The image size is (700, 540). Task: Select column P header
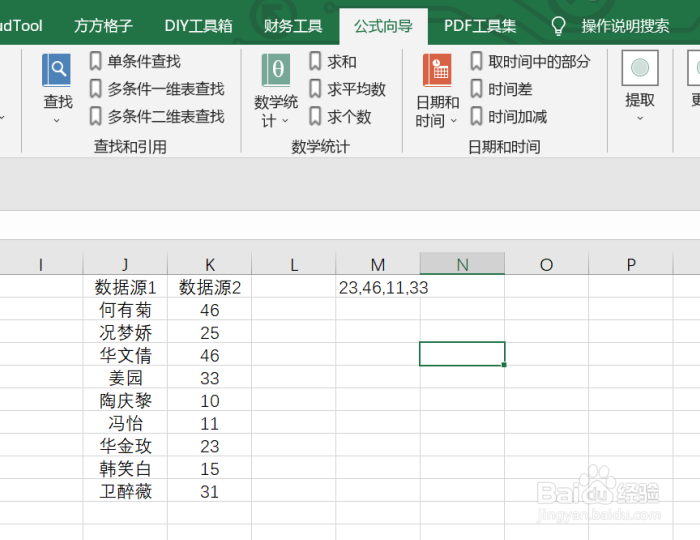click(631, 264)
